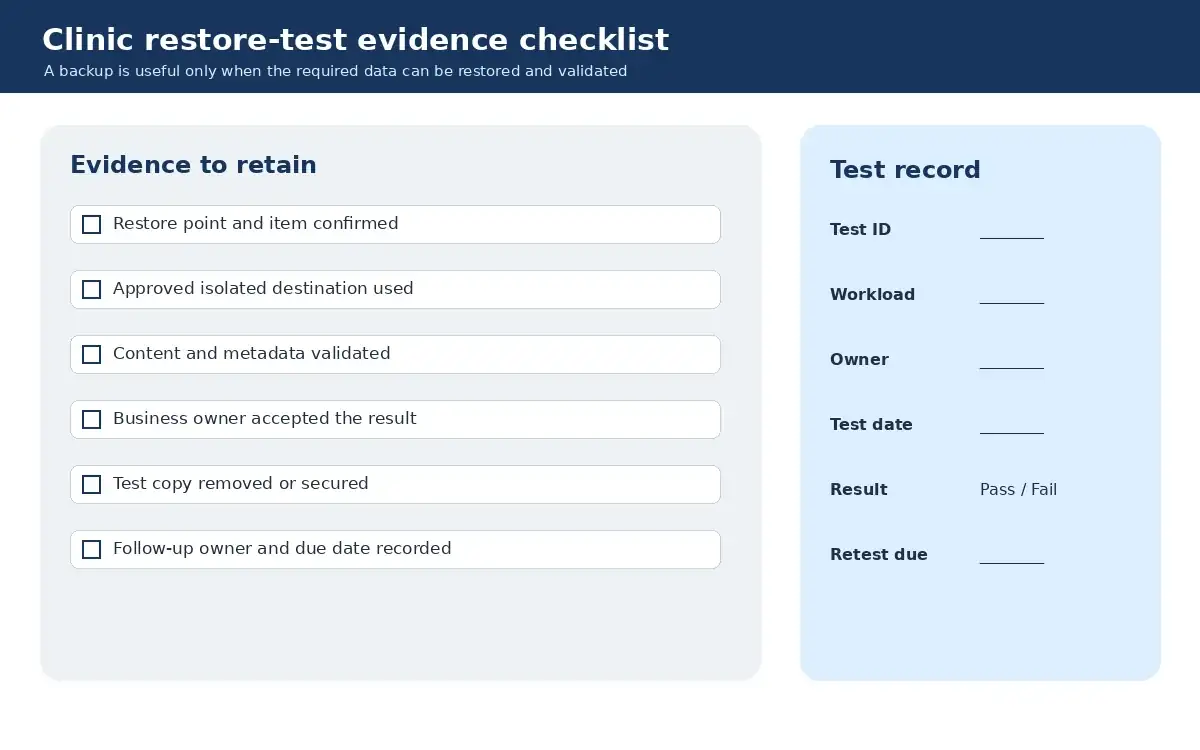Tick the Test copy removed or secured box
The width and height of the screenshot is (1200, 750).
click(x=91, y=484)
